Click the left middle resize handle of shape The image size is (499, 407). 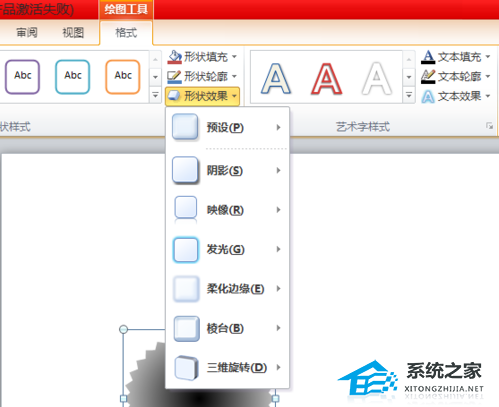tap(123, 398)
